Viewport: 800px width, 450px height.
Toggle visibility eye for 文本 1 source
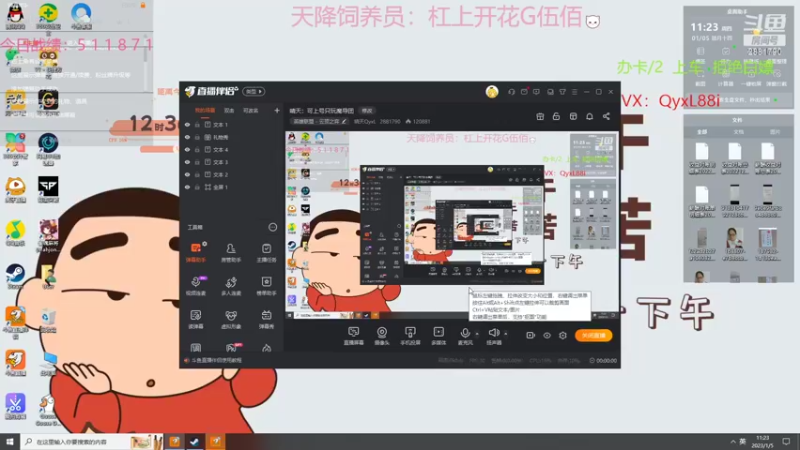[x=187, y=124]
